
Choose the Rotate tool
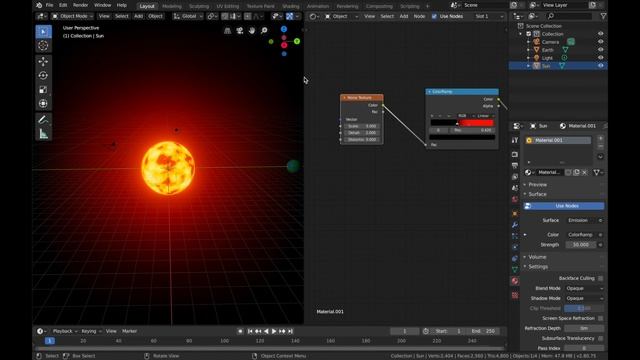43,76
